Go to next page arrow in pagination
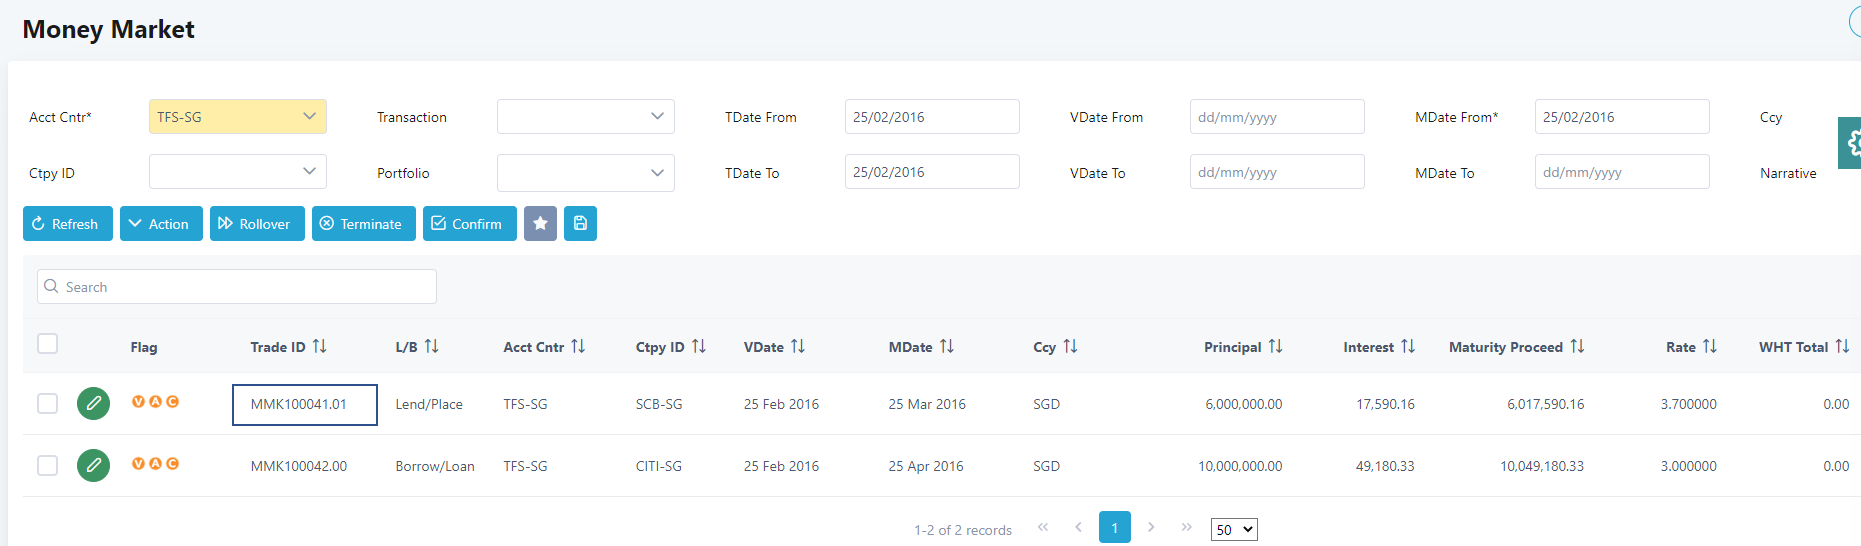This screenshot has width=1861, height=546. tap(1151, 527)
